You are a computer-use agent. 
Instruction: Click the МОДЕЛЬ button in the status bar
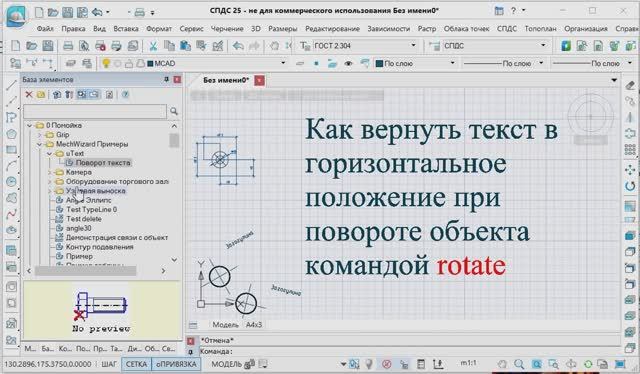(227, 364)
